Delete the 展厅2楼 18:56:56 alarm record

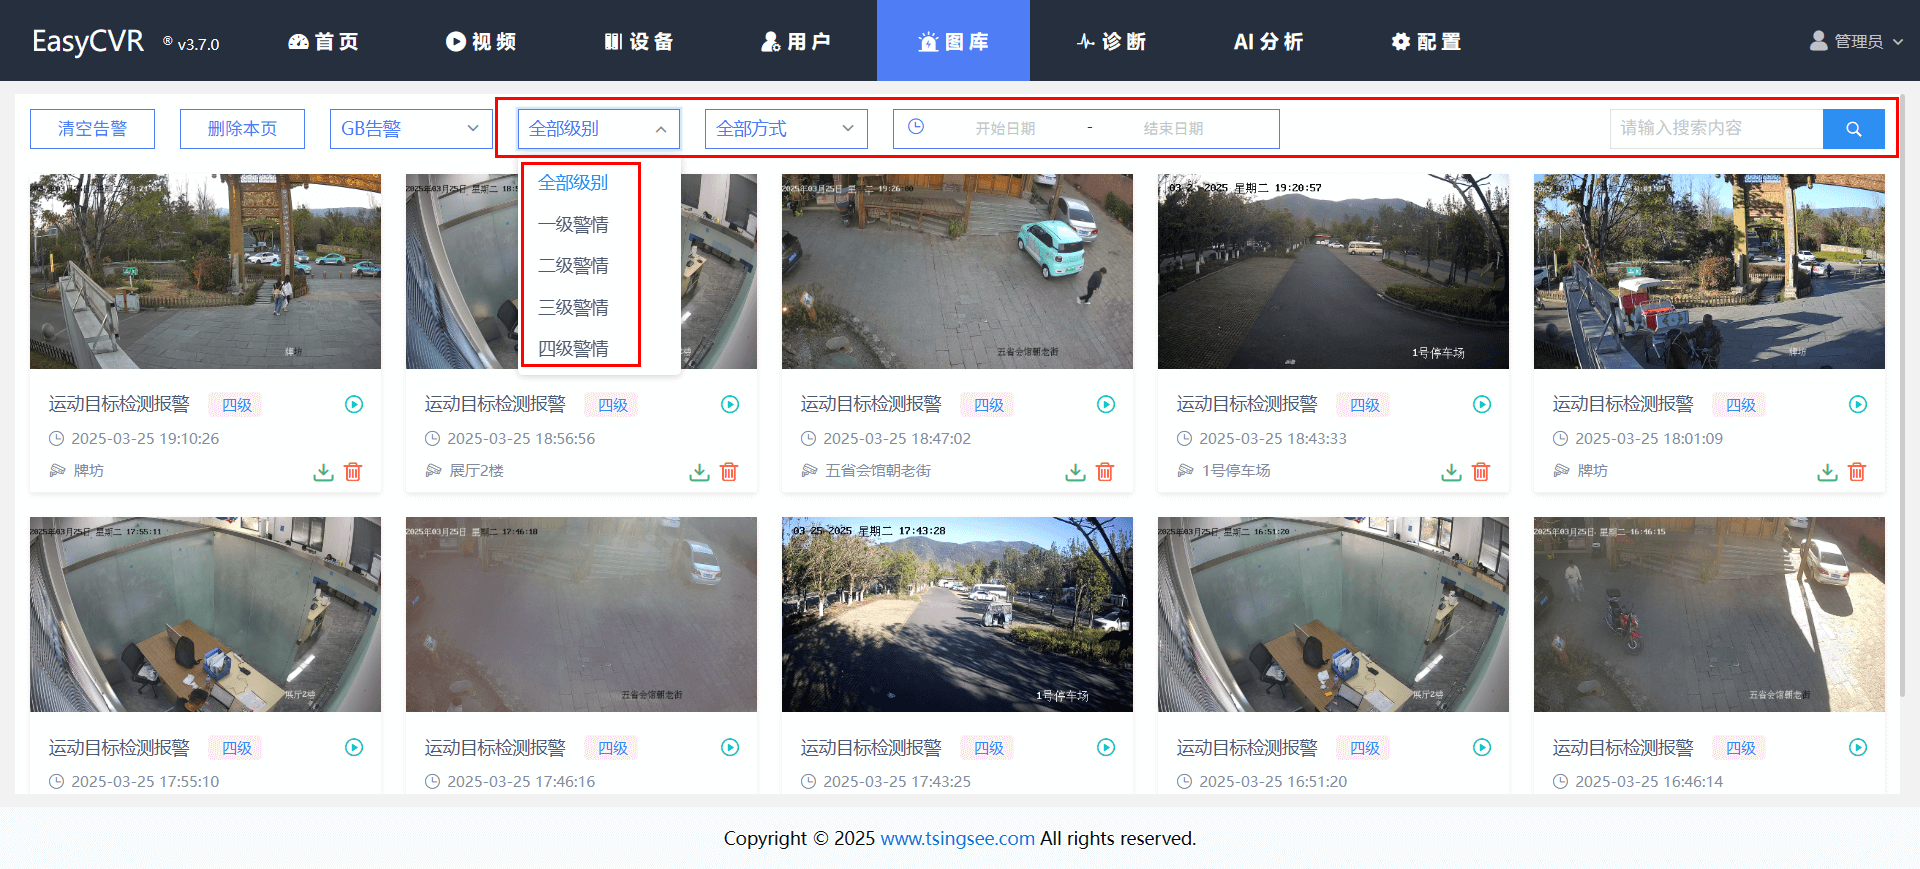(x=729, y=472)
